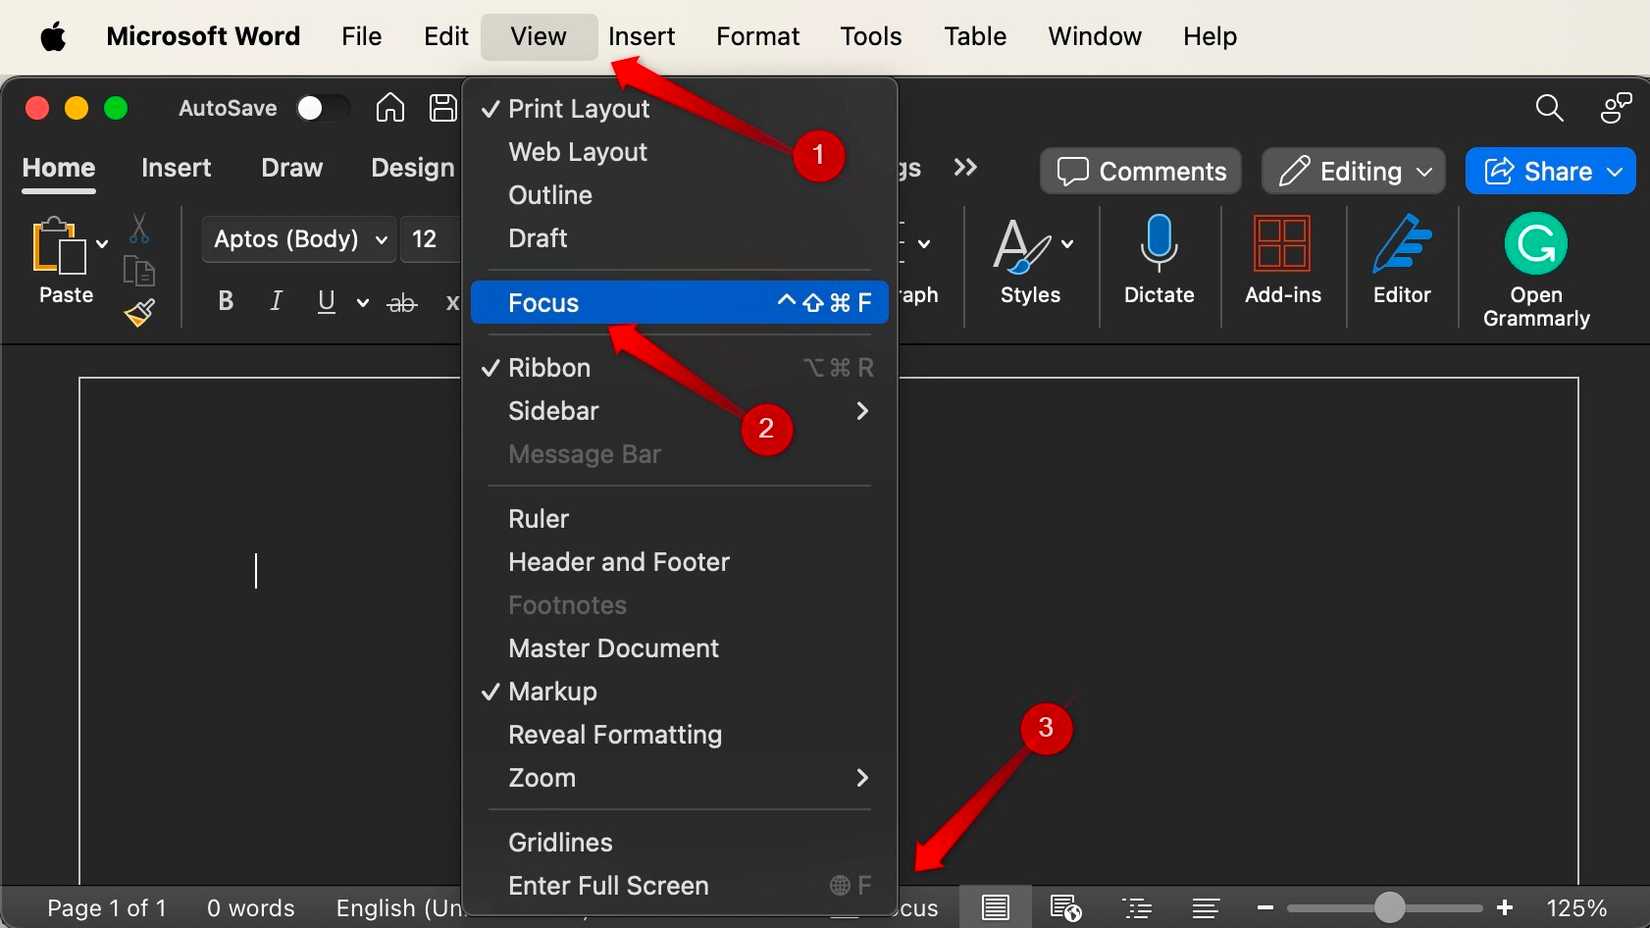Switch to the Draw ribbon tab

(291, 167)
